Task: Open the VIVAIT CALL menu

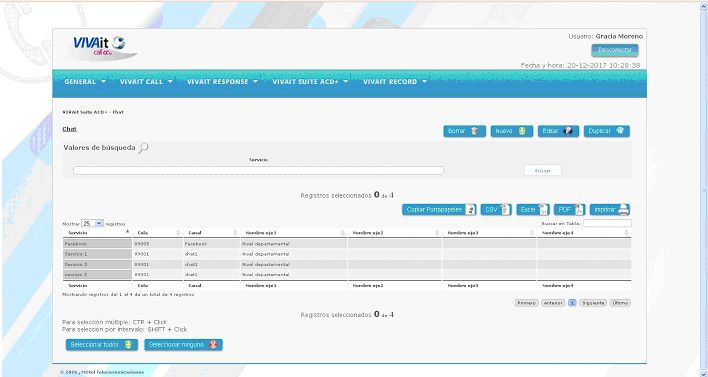Action: [146, 82]
